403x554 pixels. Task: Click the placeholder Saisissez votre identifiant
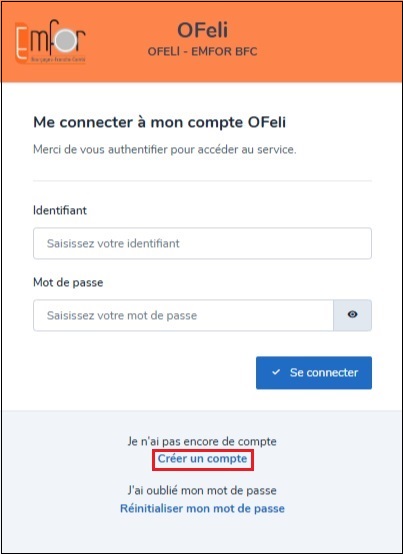[113, 243]
